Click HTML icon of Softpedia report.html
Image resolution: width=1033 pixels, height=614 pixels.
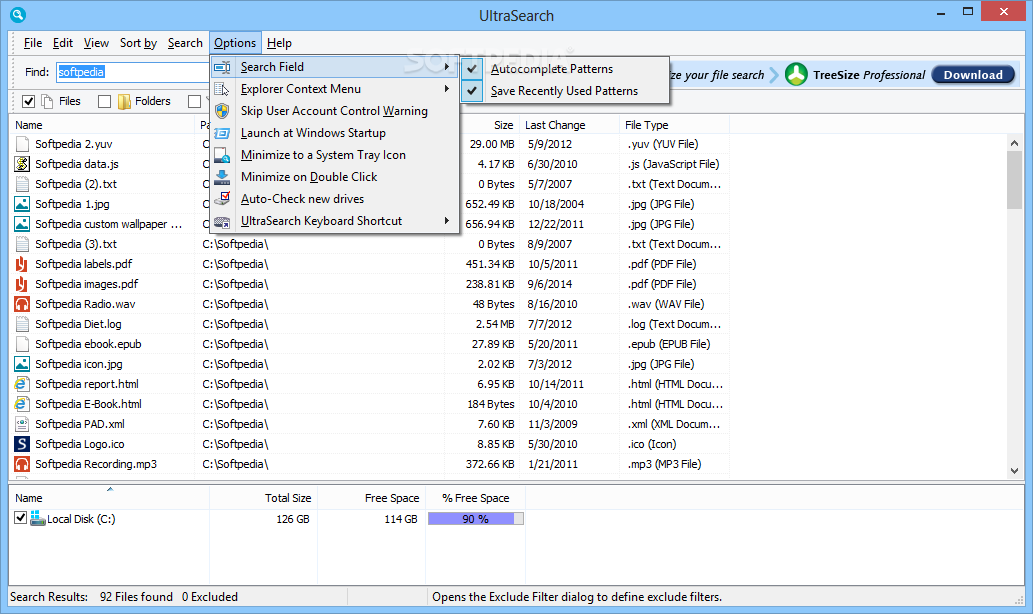click(x=22, y=384)
